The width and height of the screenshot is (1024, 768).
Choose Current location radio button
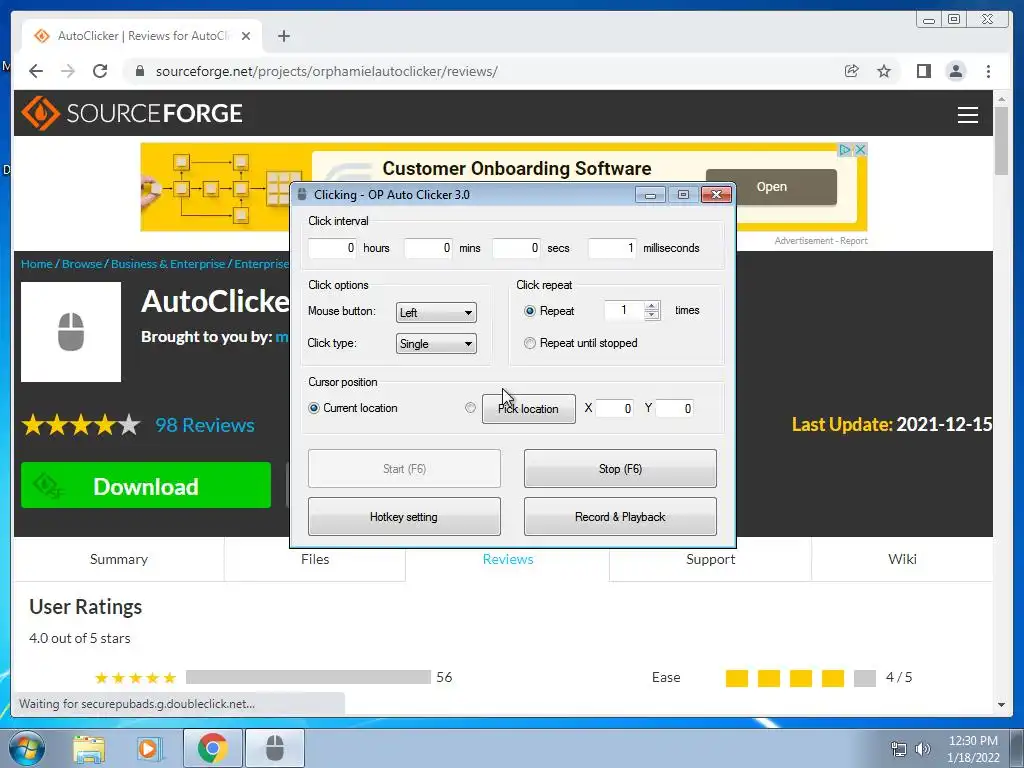click(x=313, y=408)
